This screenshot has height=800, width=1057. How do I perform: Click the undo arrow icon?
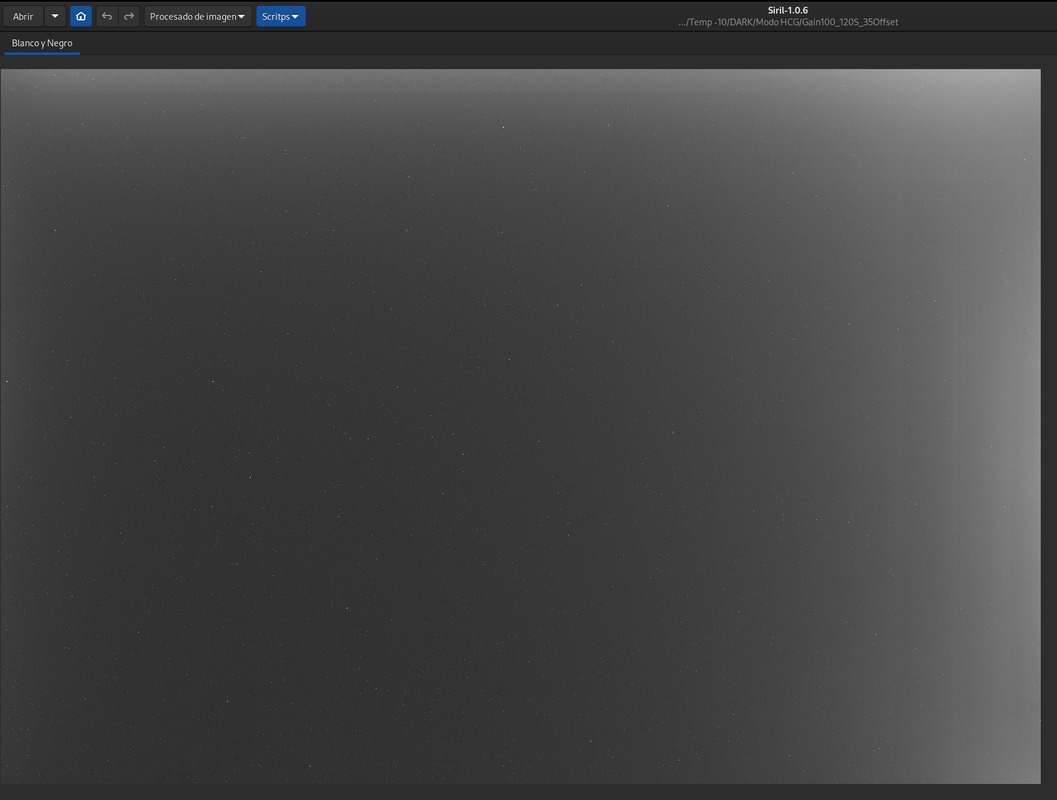[x=107, y=16]
